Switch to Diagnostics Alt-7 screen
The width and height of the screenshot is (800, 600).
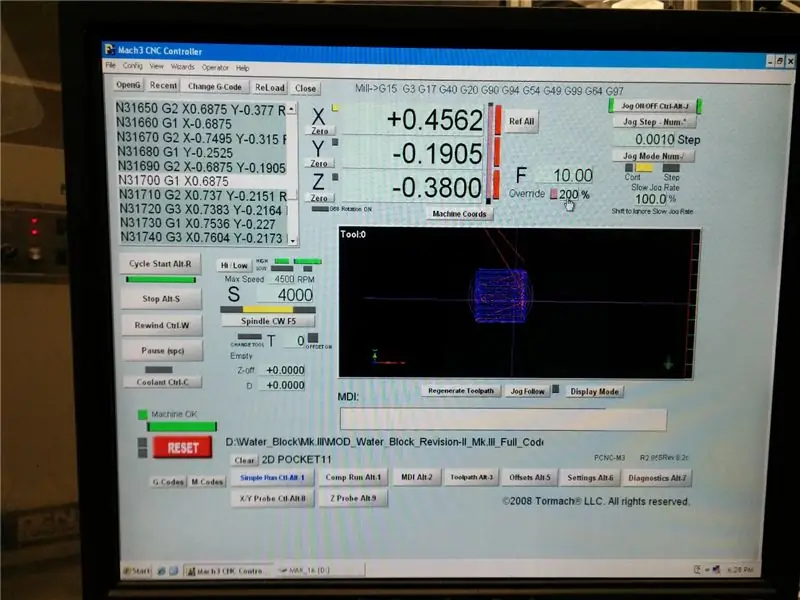(657, 478)
